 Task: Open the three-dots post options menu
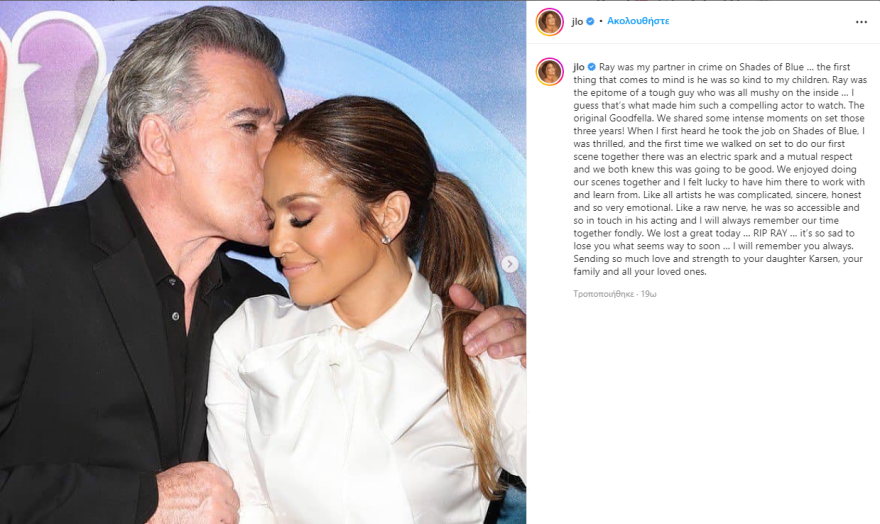[861, 22]
